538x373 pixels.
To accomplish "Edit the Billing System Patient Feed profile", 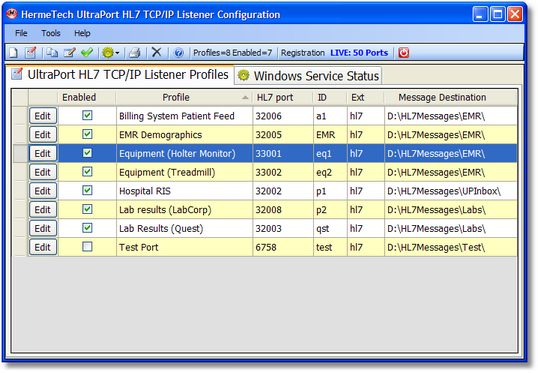I will 43,116.
